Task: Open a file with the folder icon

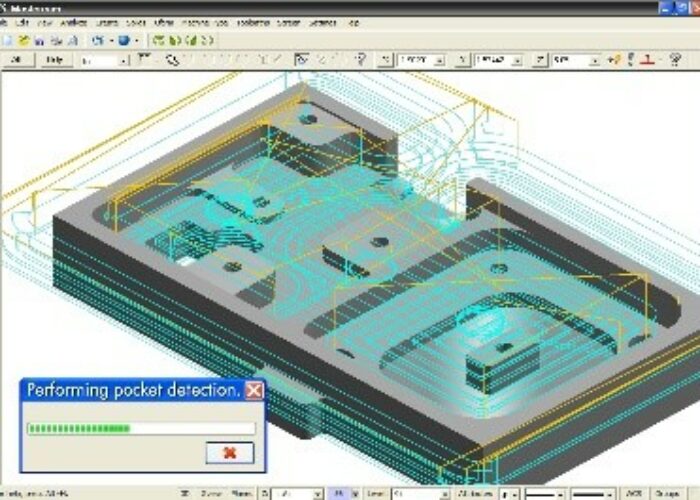Action: point(23,41)
